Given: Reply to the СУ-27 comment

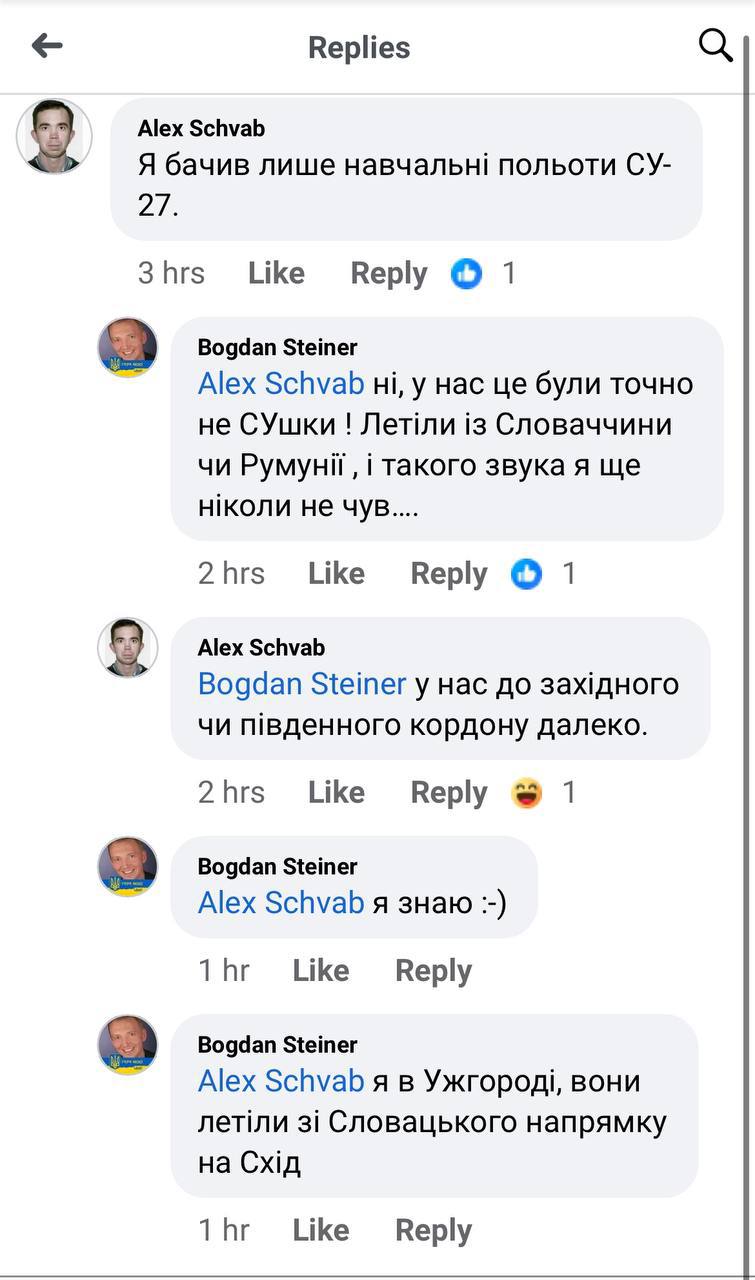Looking at the screenshot, I should coord(388,273).
